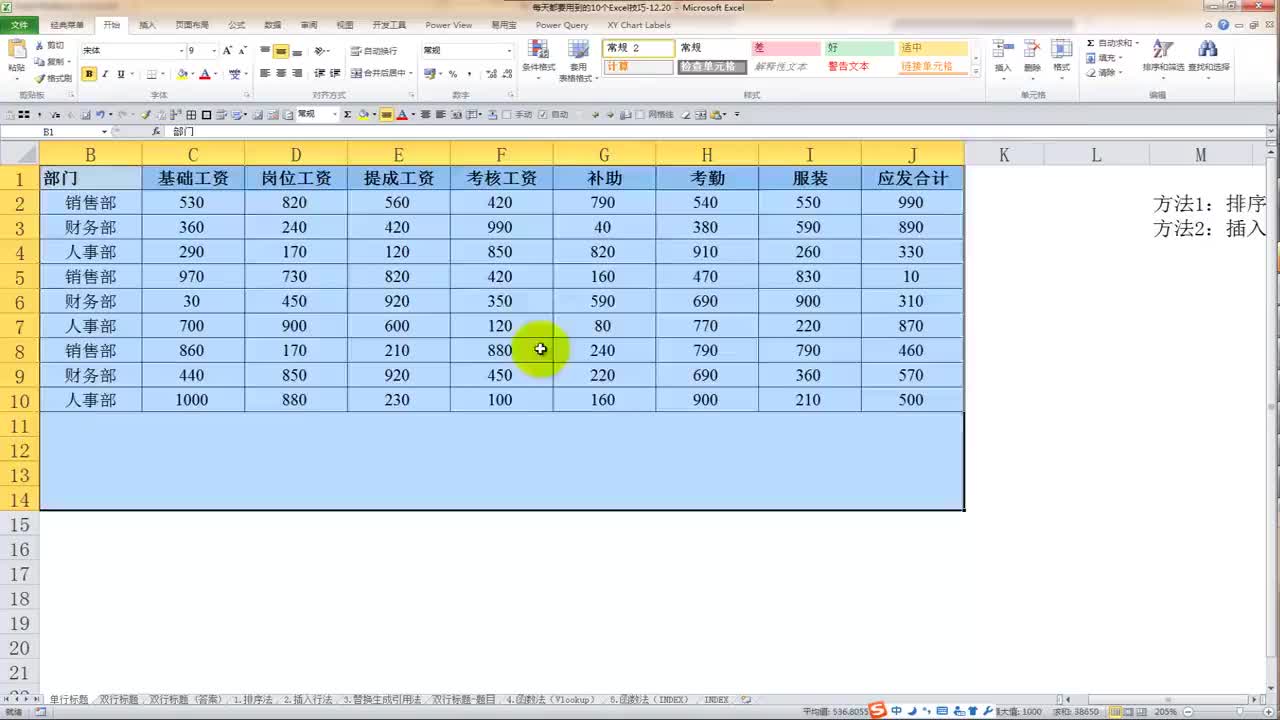This screenshot has width=1280, height=720.
Task: Apply the 链接单元格 cell style
Action: tap(931, 67)
